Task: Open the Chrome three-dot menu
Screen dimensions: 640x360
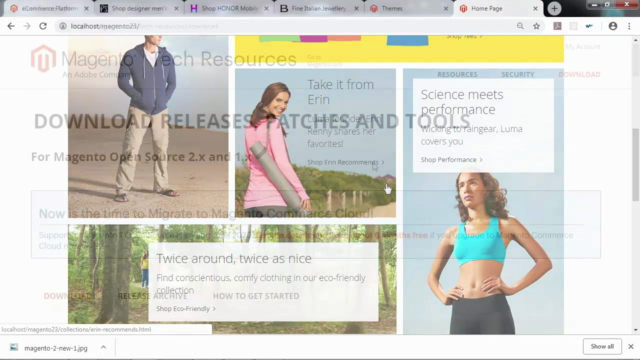Action: [629, 26]
